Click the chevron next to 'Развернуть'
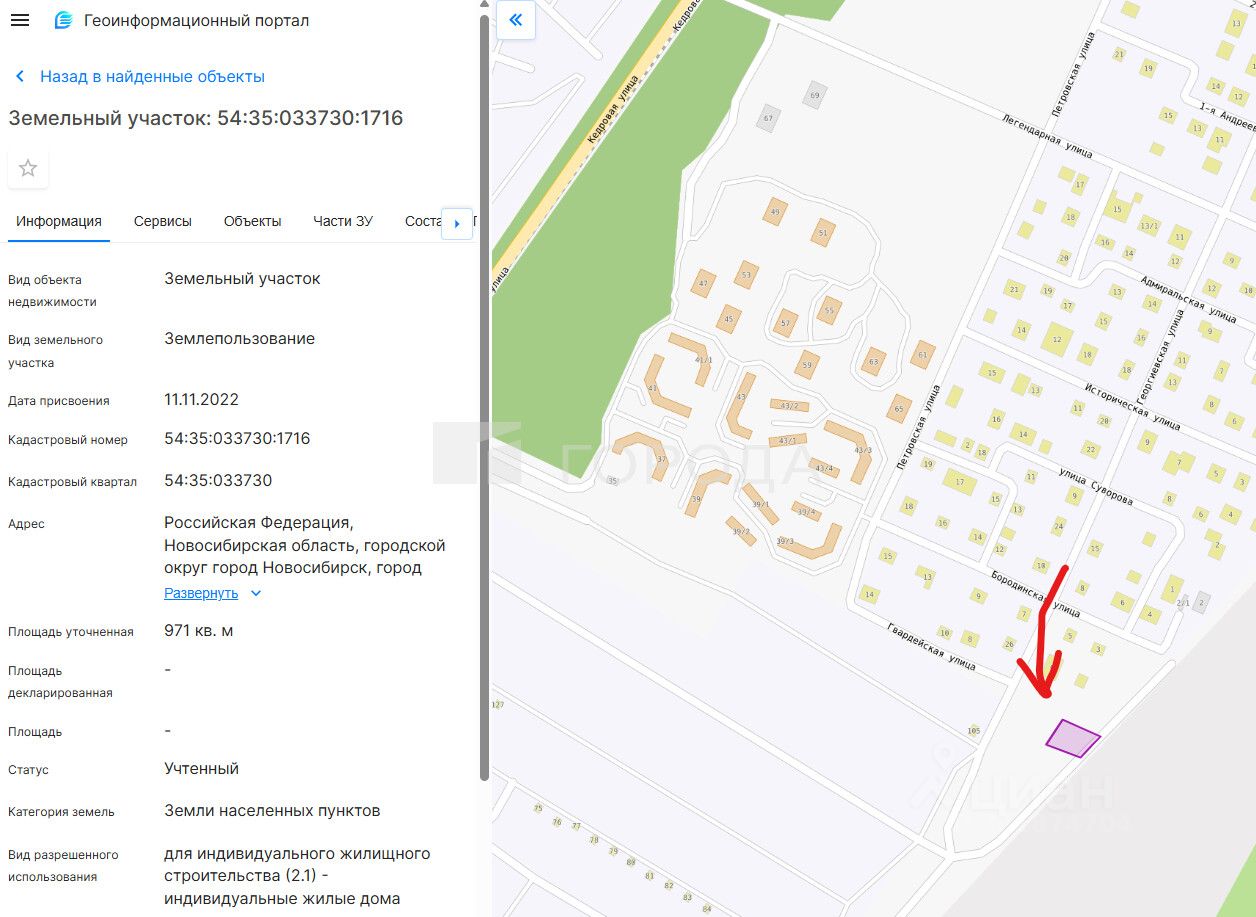The image size is (1256, 917). (256, 593)
